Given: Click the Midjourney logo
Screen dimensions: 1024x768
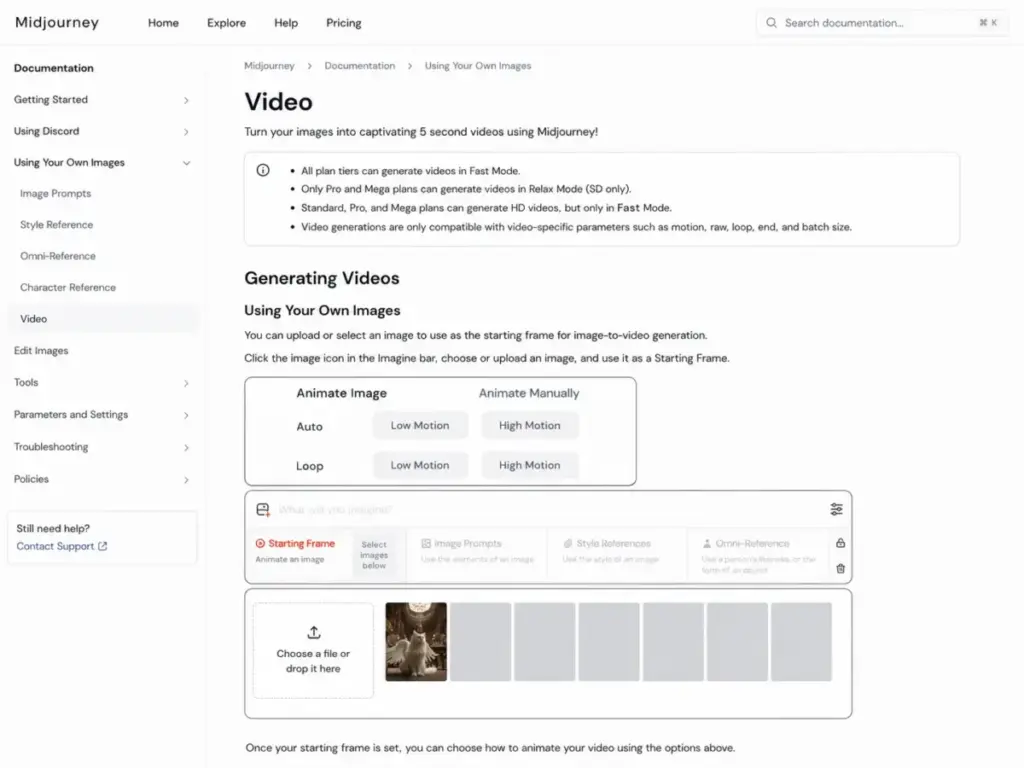Looking at the screenshot, I should (x=57, y=22).
